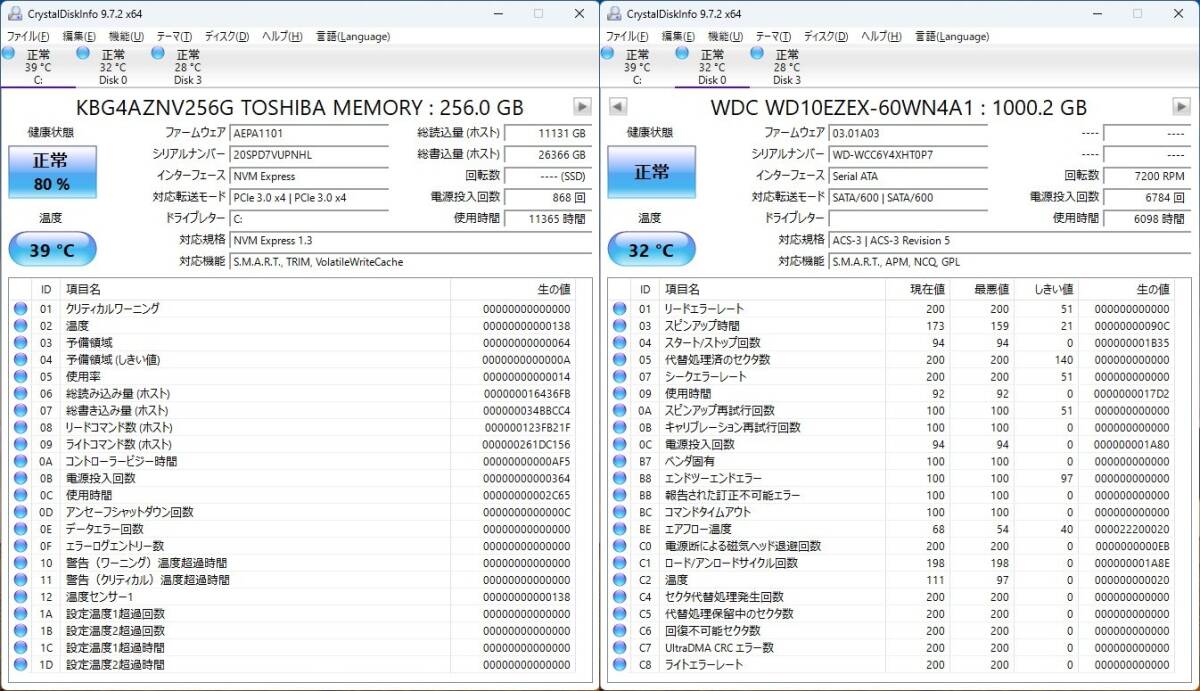Select the status orb for 使用率 row
Viewport: 1200px width, 691px height.
point(20,377)
